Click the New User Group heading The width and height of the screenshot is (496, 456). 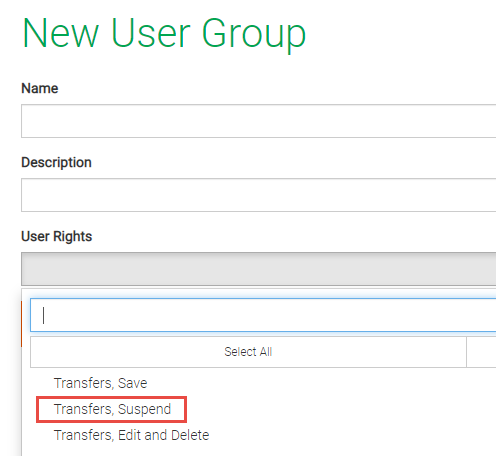(x=164, y=34)
